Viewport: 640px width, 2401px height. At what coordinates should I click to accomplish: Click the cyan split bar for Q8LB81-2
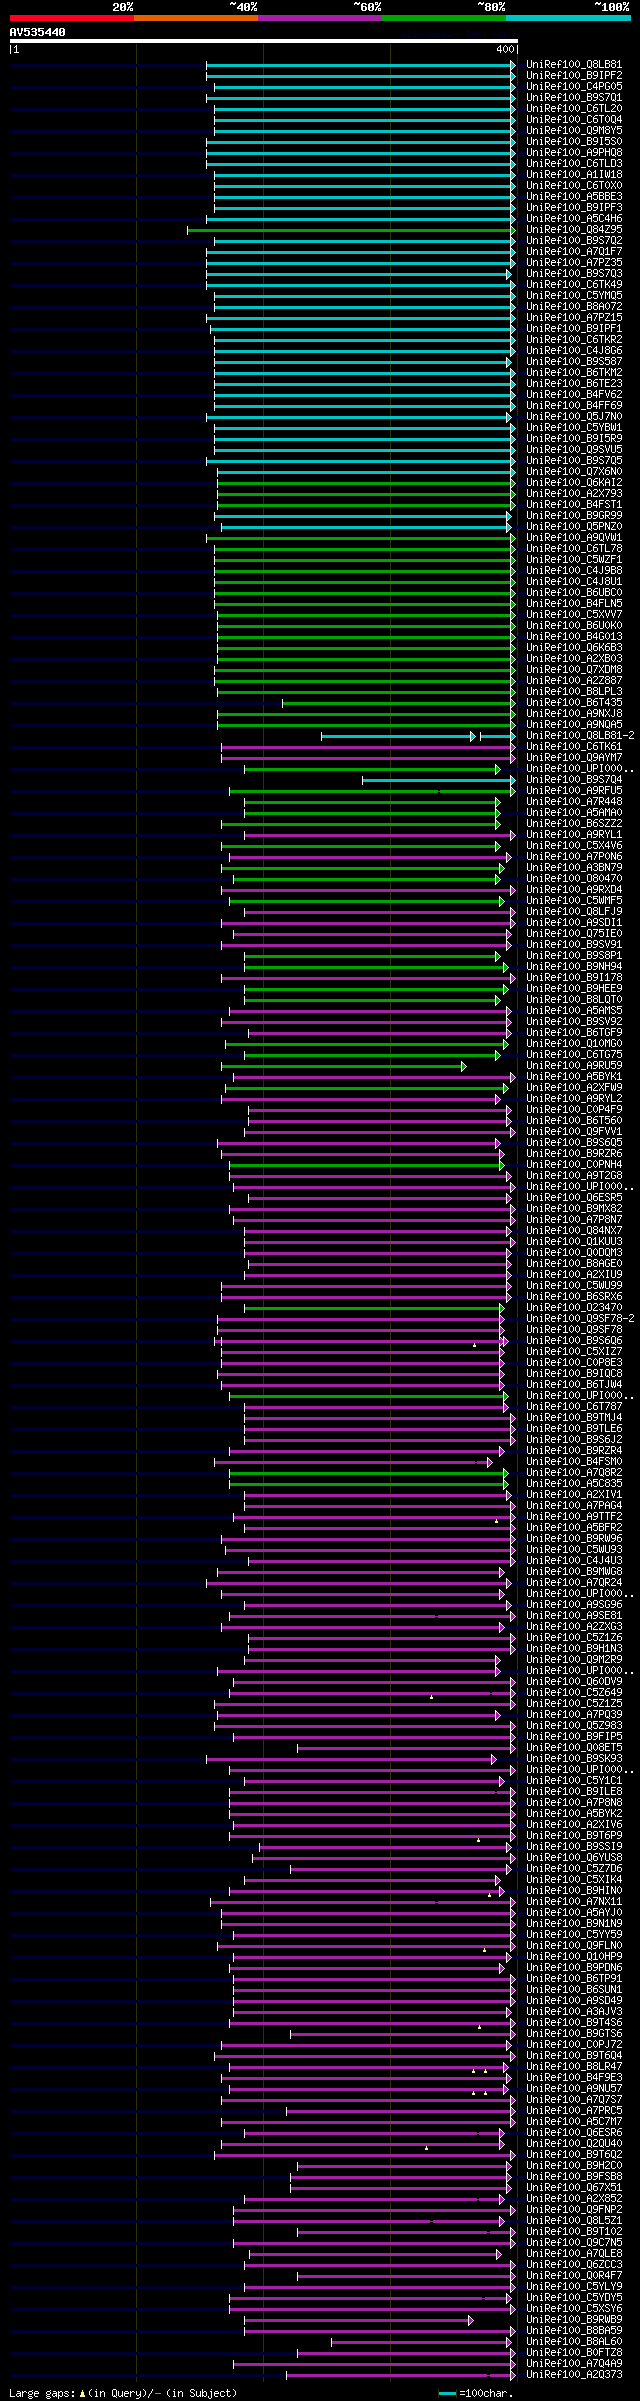tap(418, 736)
